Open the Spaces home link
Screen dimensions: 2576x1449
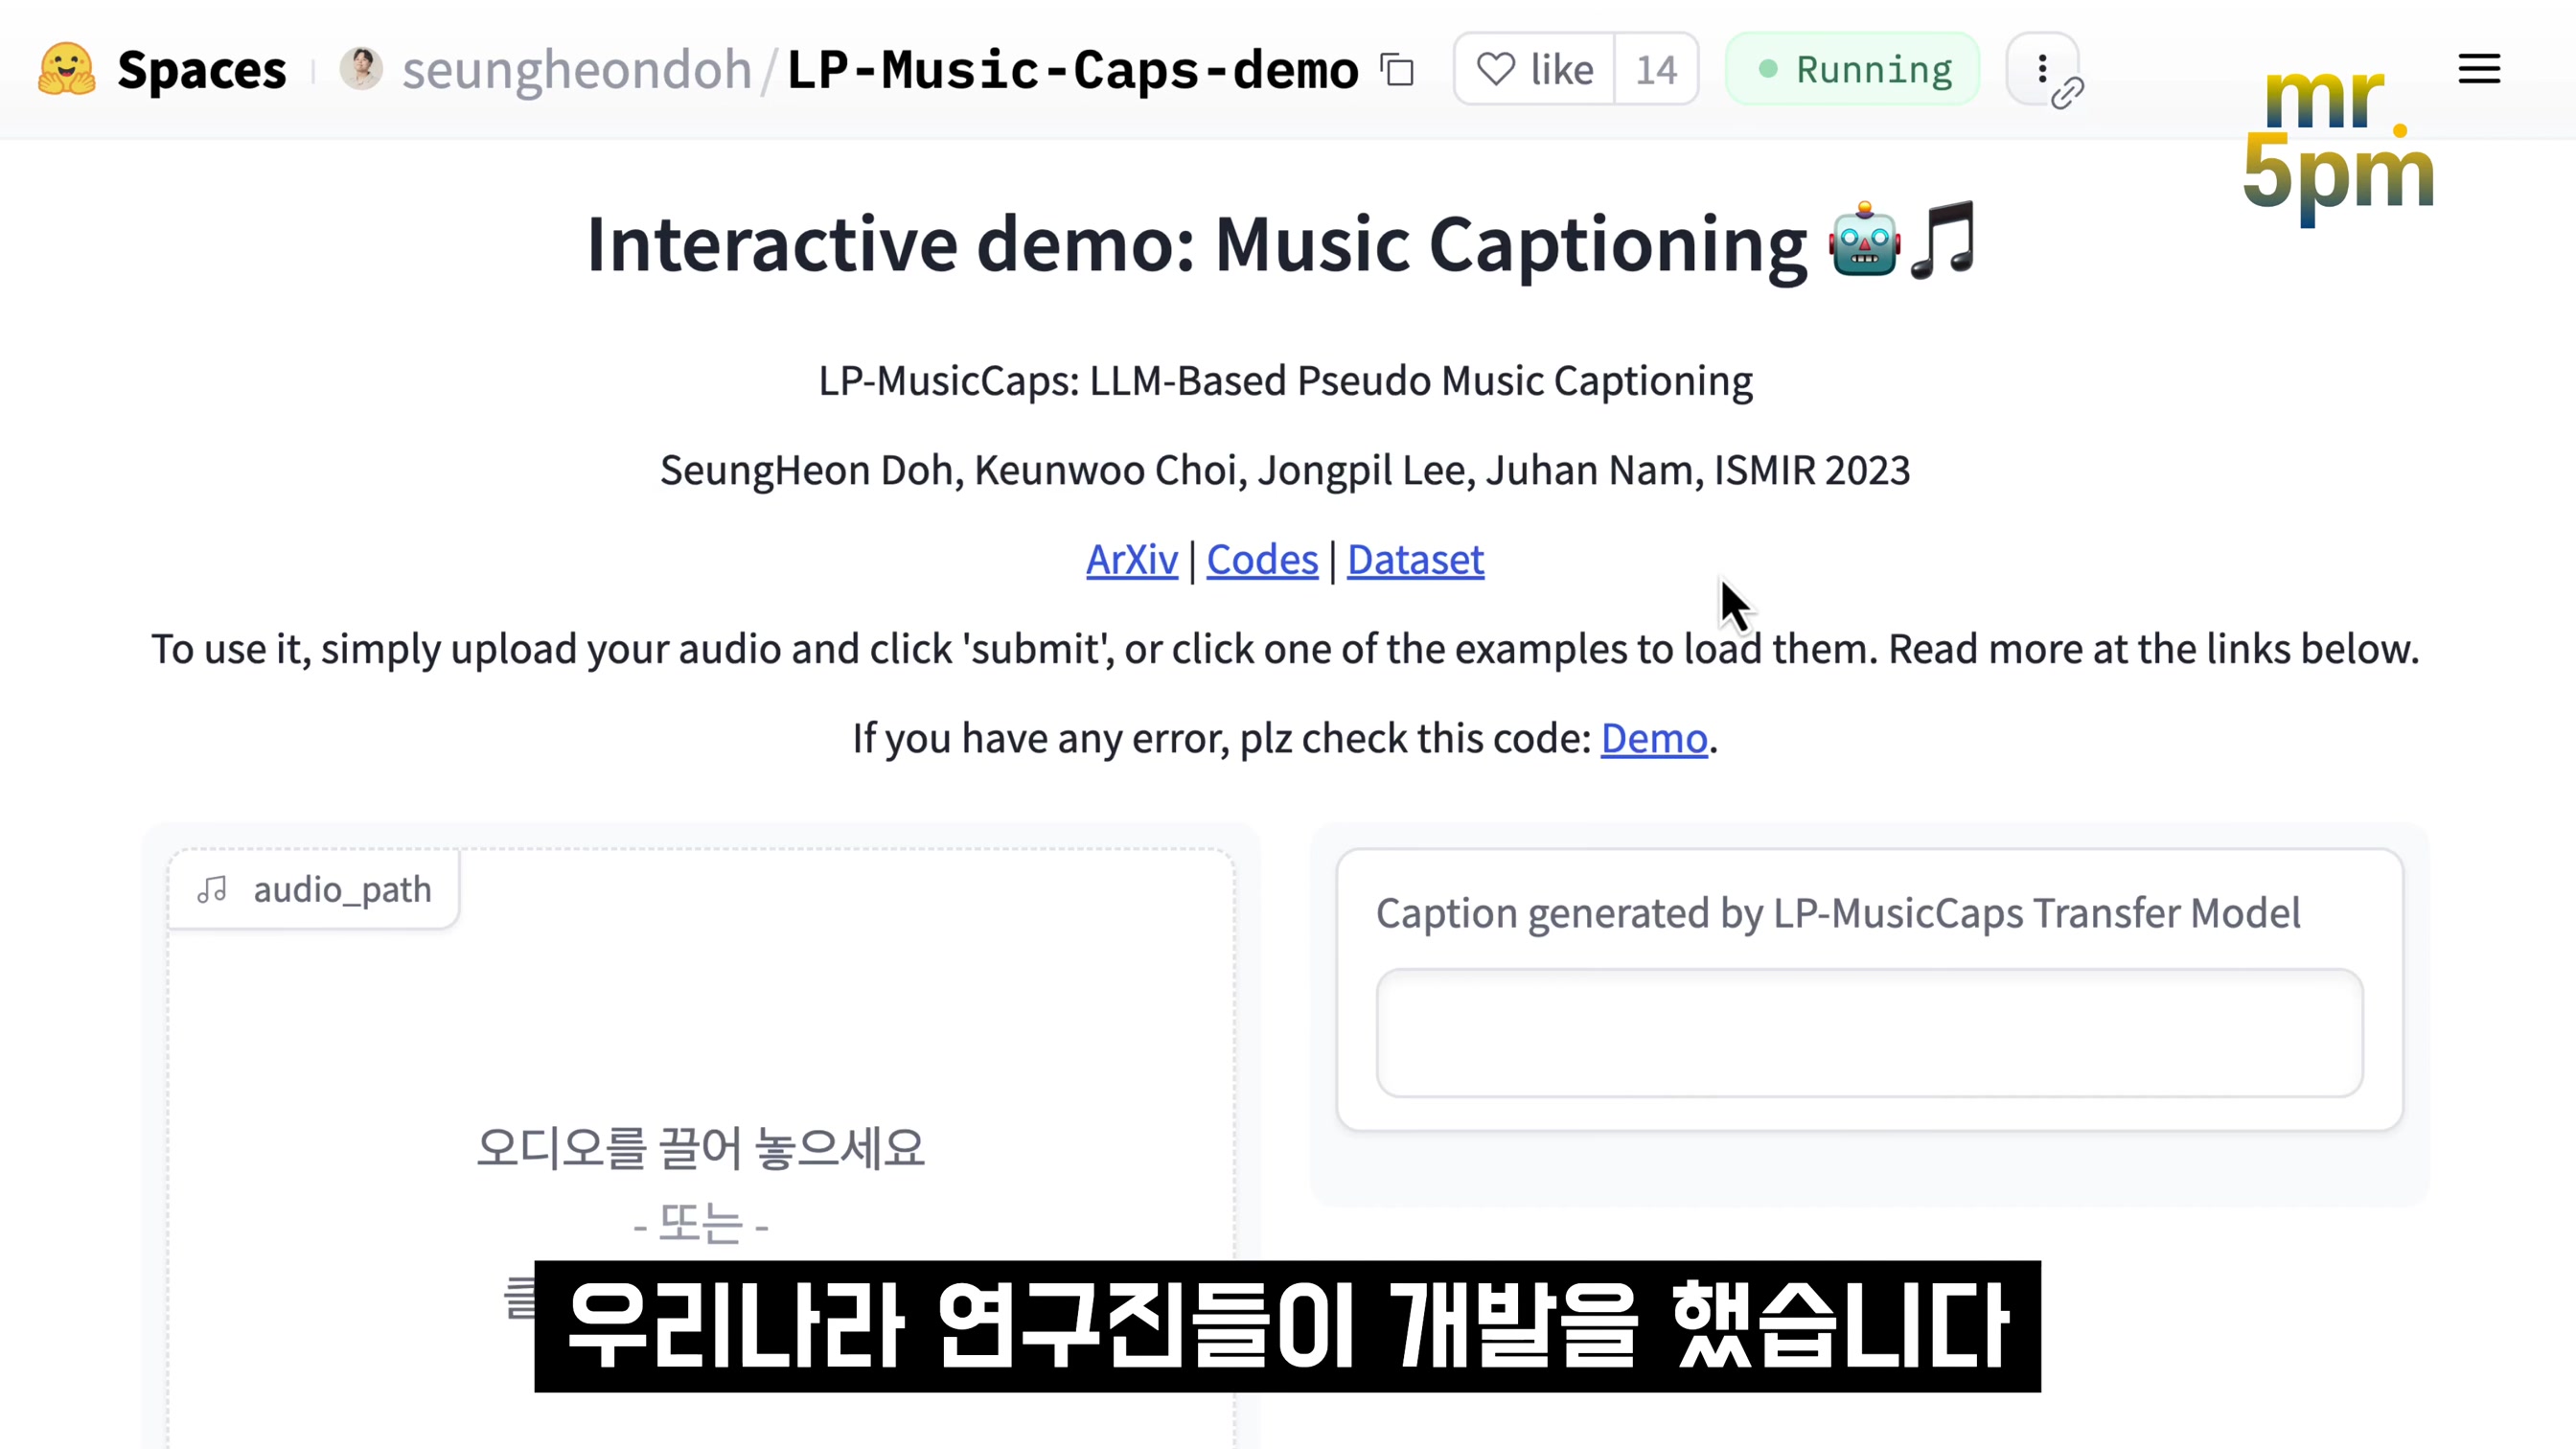[201, 70]
